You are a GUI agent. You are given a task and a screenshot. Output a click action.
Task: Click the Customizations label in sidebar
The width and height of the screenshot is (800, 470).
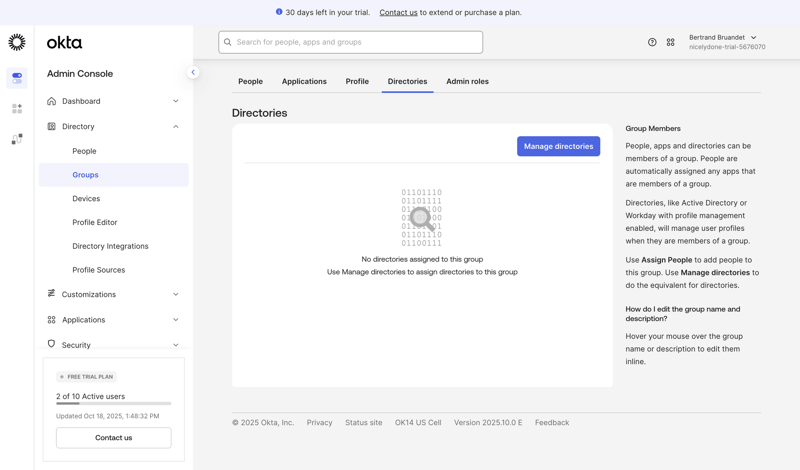click(89, 294)
